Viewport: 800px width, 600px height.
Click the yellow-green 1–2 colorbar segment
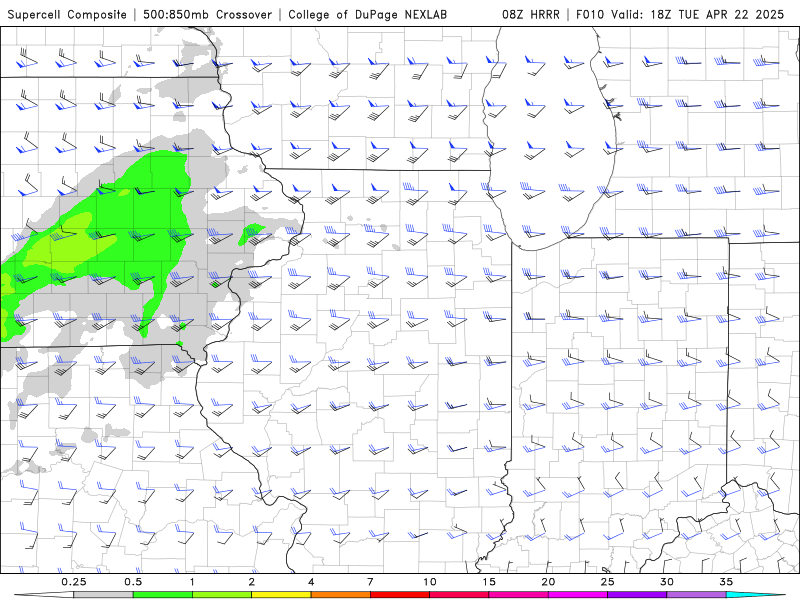[222, 595]
